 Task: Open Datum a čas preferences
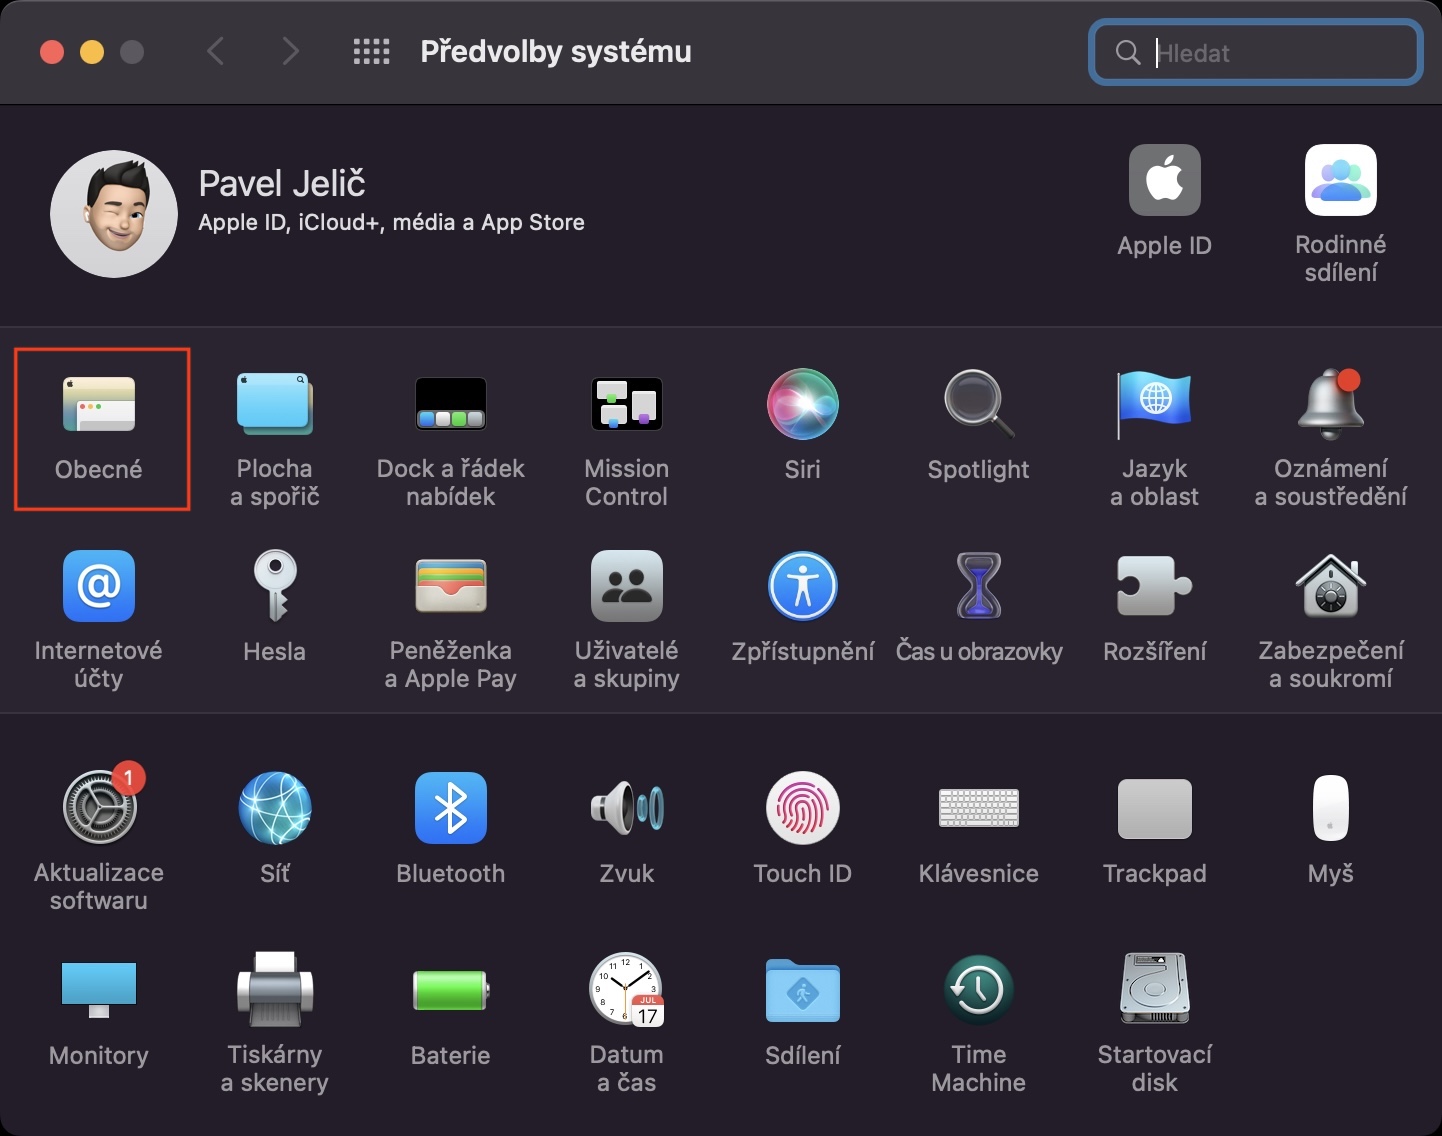click(x=627, y=1024)
